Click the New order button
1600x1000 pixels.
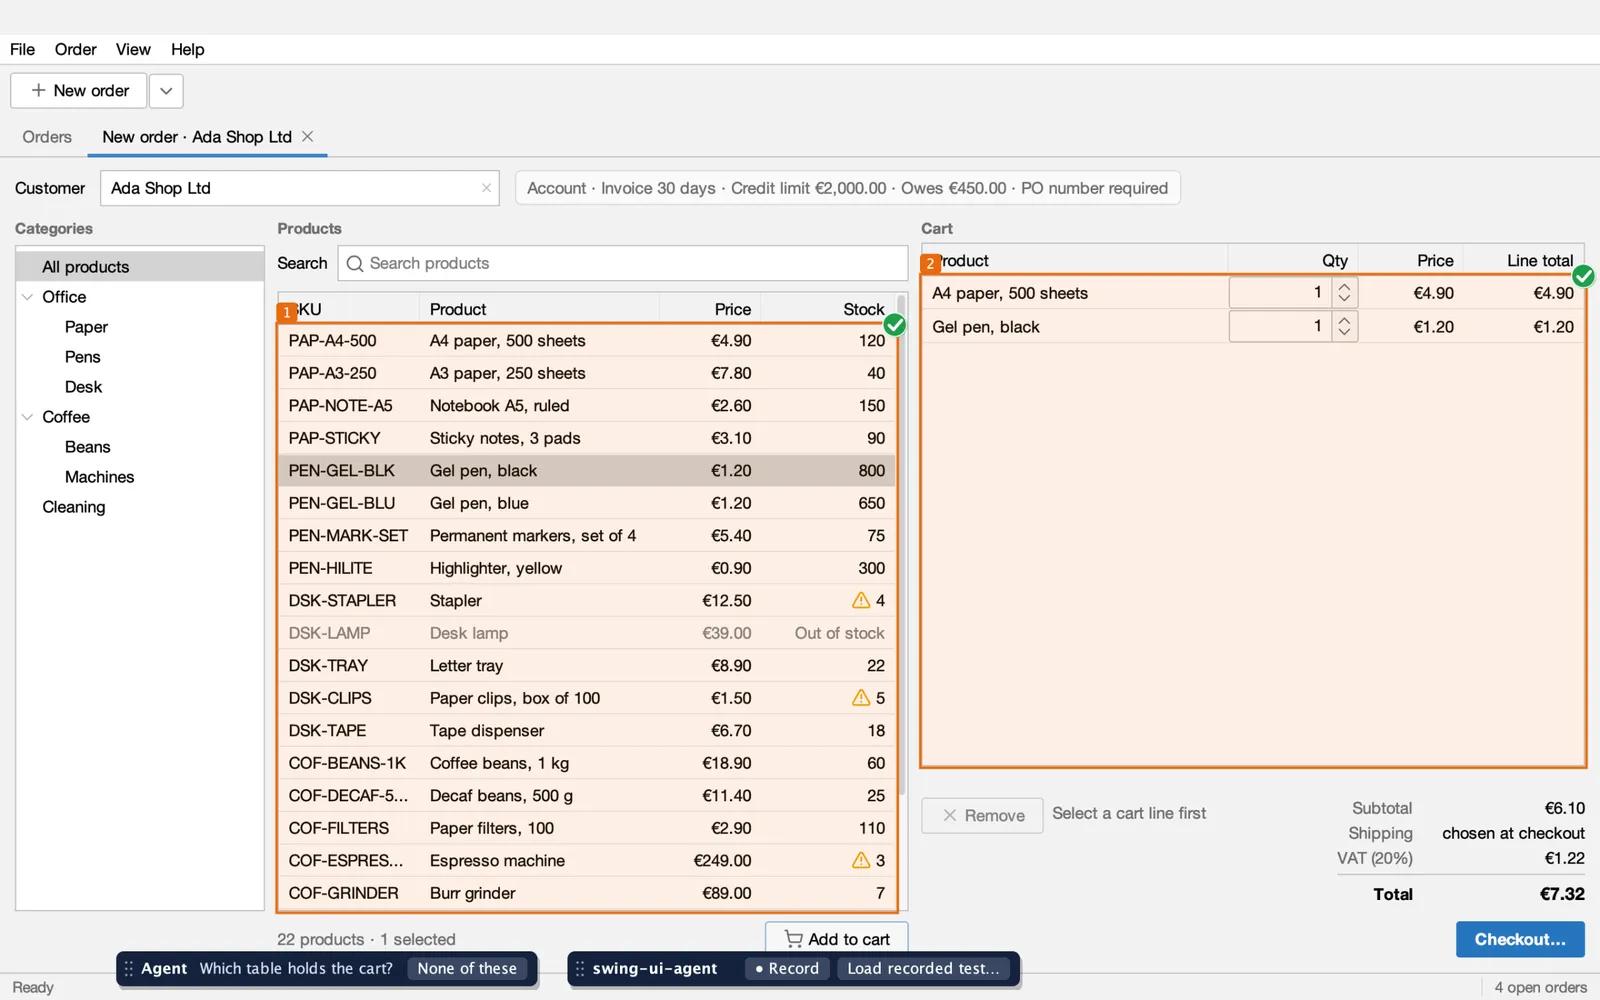79,90
